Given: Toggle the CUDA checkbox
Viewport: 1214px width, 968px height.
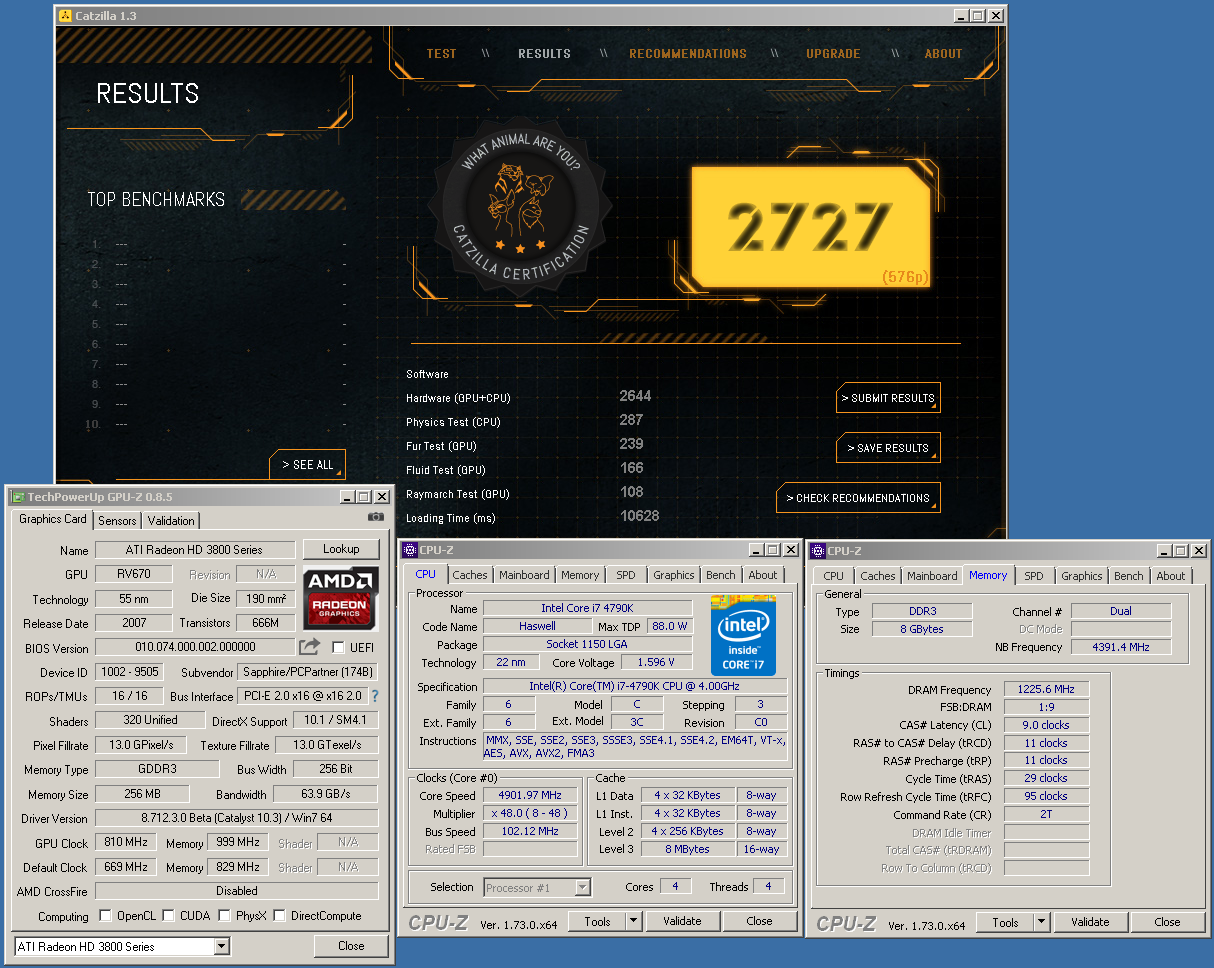Looking at the screenshot, I should (169, 916).
